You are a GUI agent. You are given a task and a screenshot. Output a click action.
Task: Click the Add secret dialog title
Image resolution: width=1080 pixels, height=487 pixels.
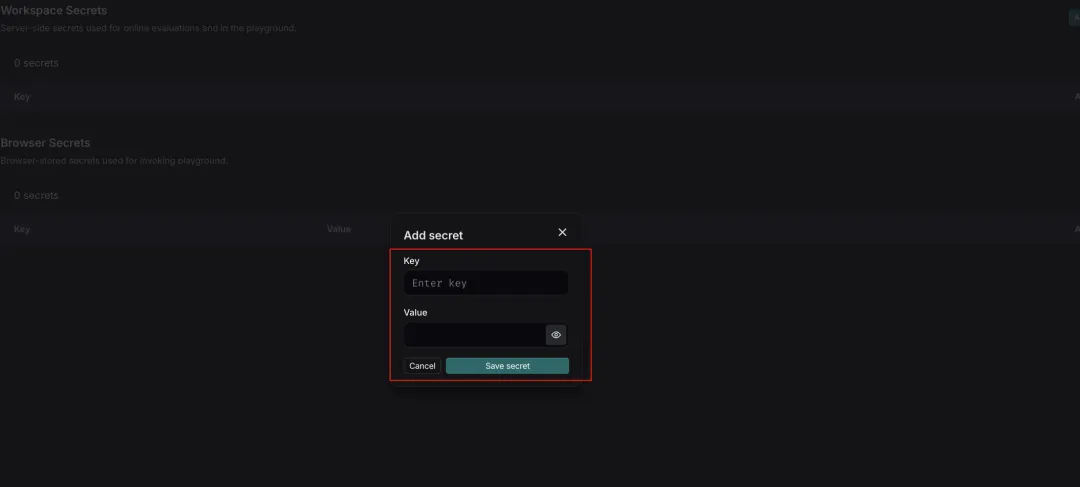[433, 236]
